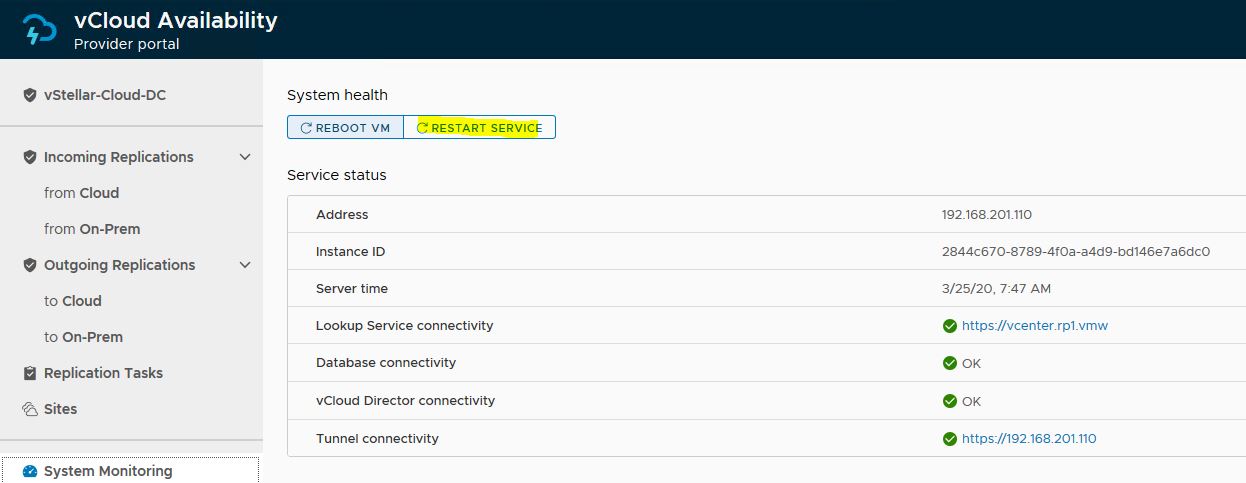Click the vCloud Availability cloud logo icon
1246x483 pixels.
40,29
